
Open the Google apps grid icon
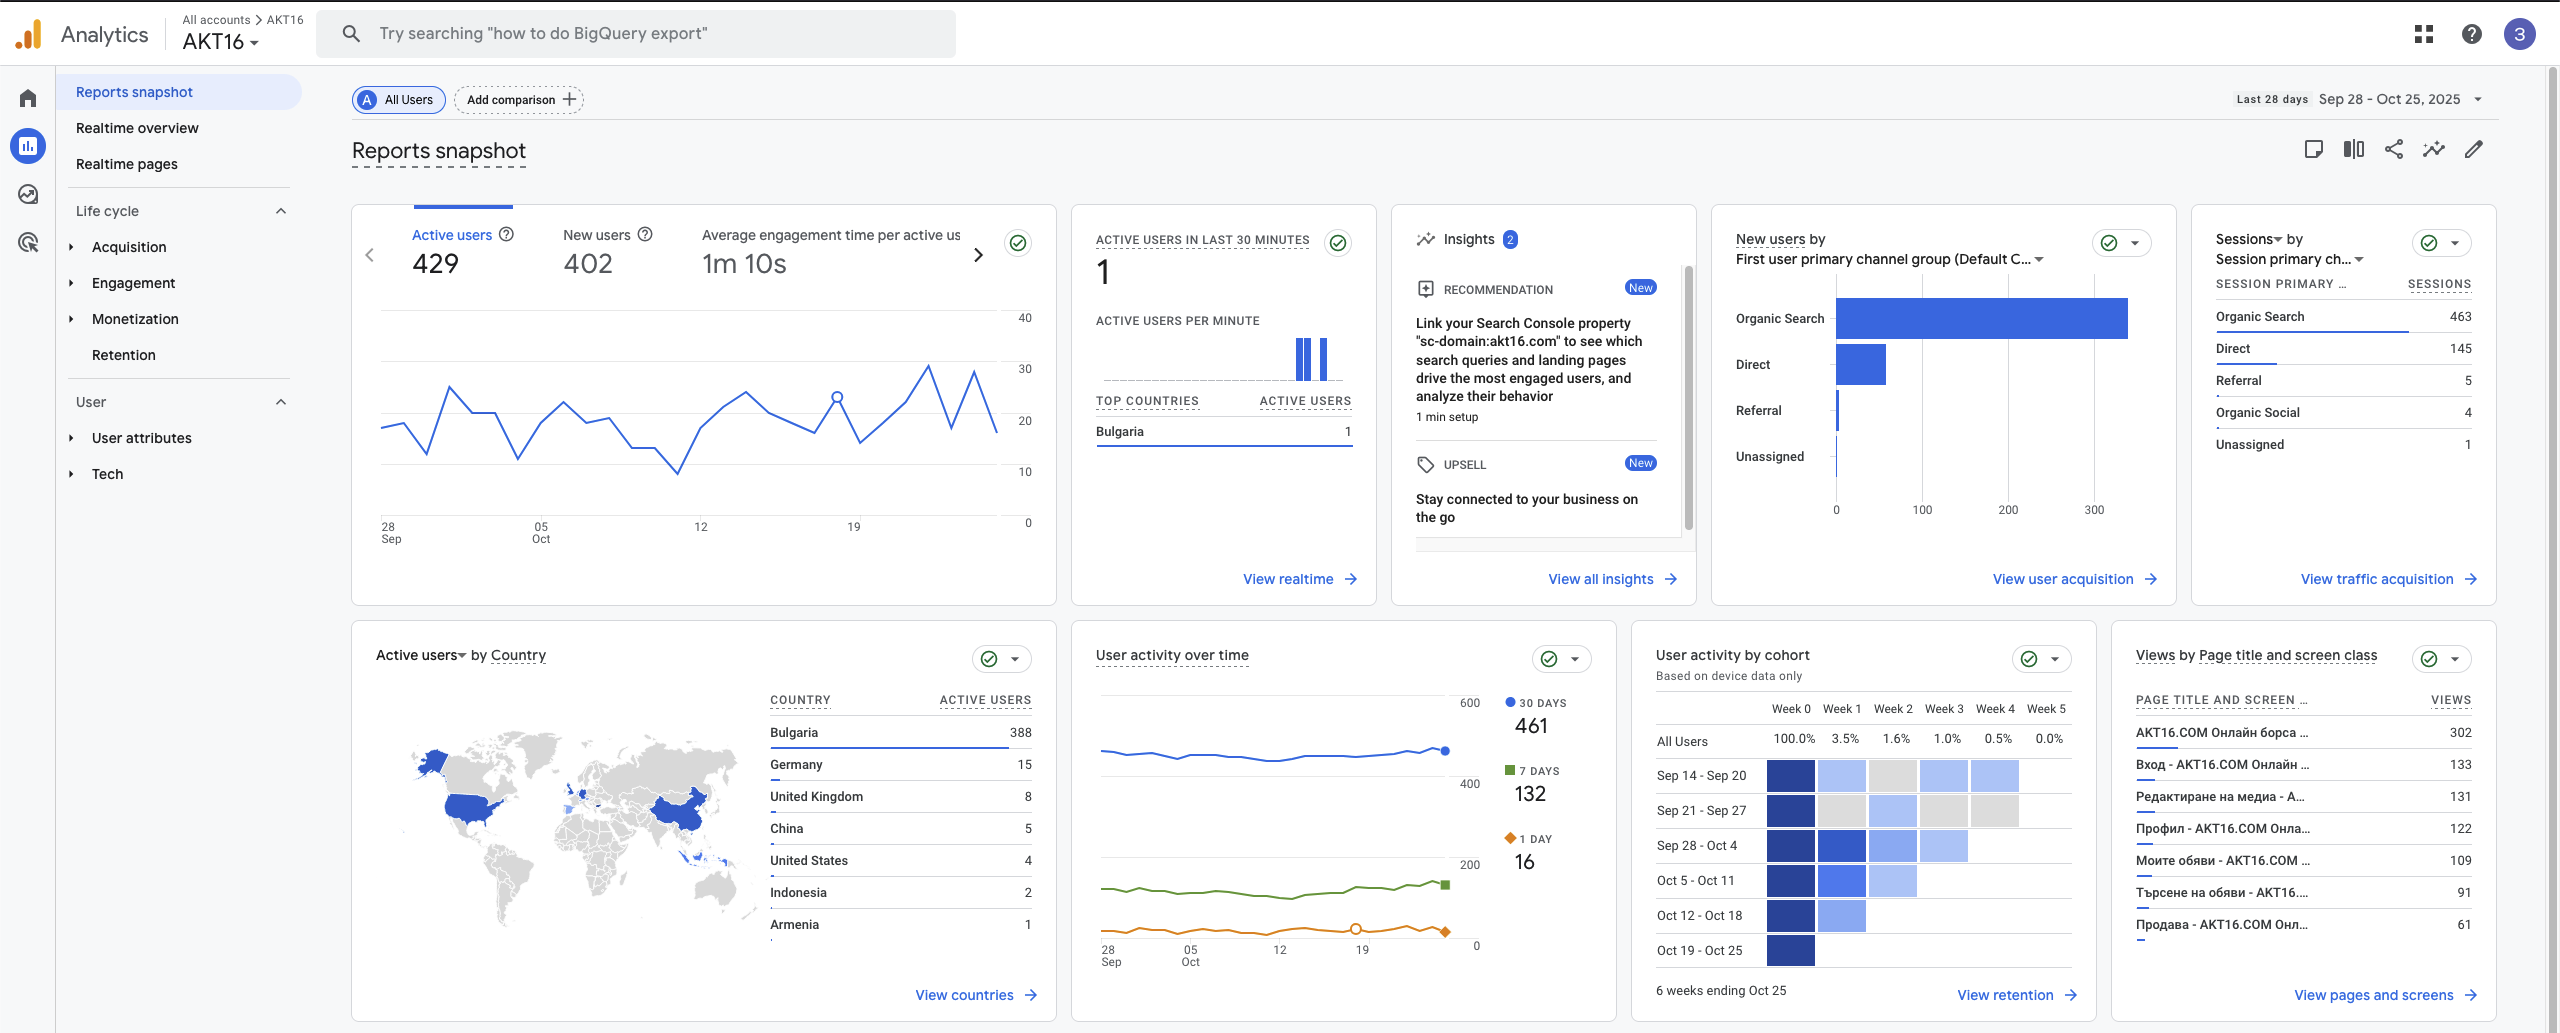click(2424, 34)
